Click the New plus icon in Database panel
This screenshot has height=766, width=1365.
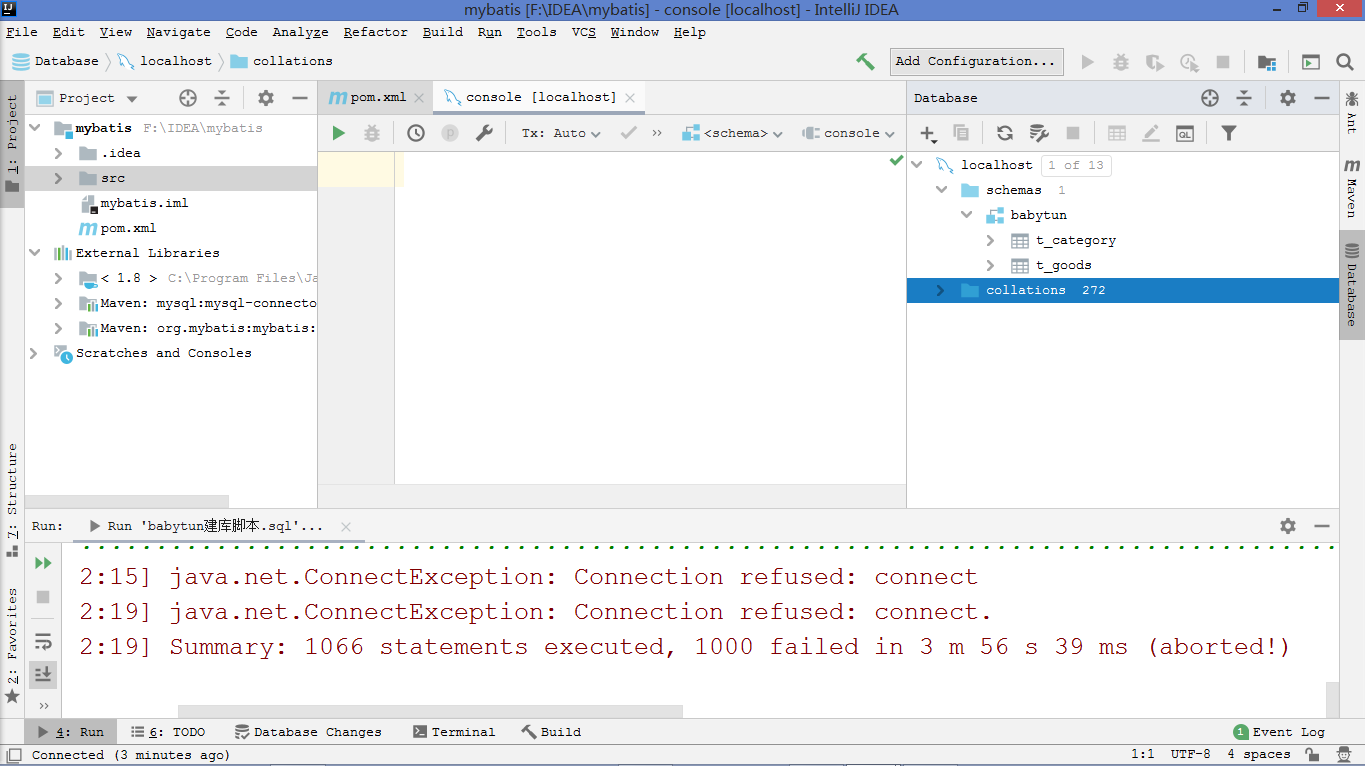(x=930, y=133)
